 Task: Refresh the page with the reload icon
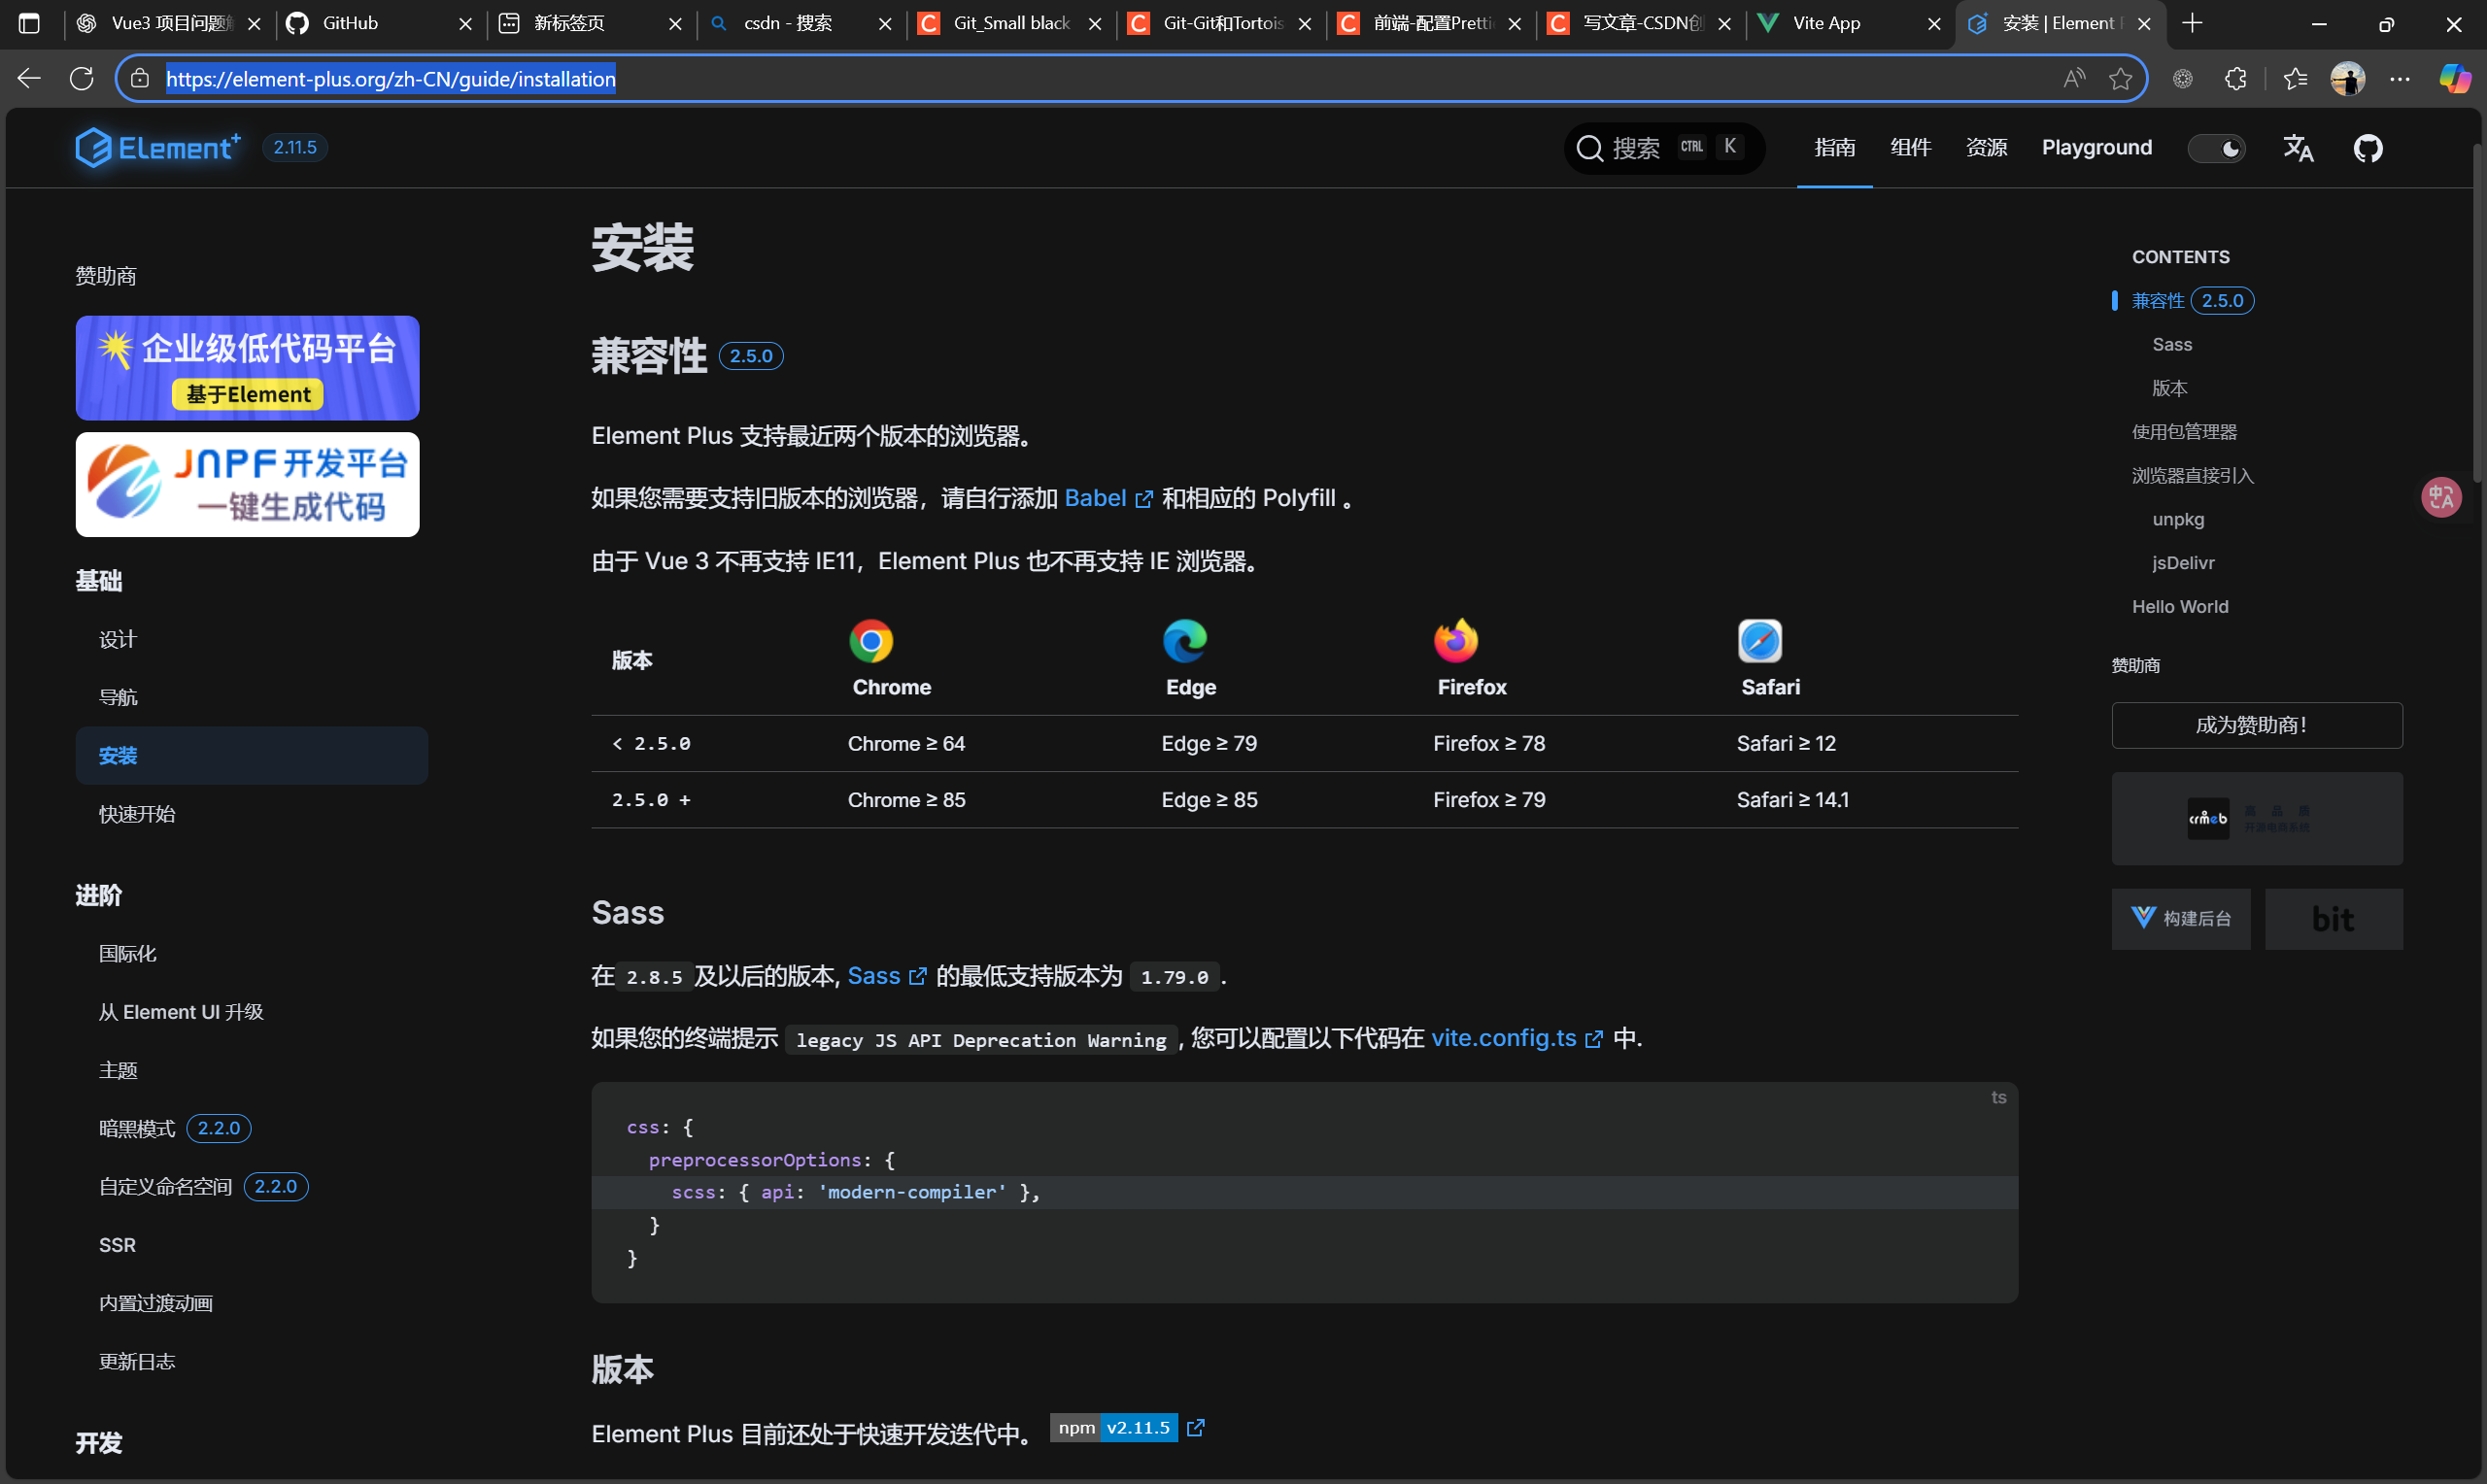click(82, 79)
